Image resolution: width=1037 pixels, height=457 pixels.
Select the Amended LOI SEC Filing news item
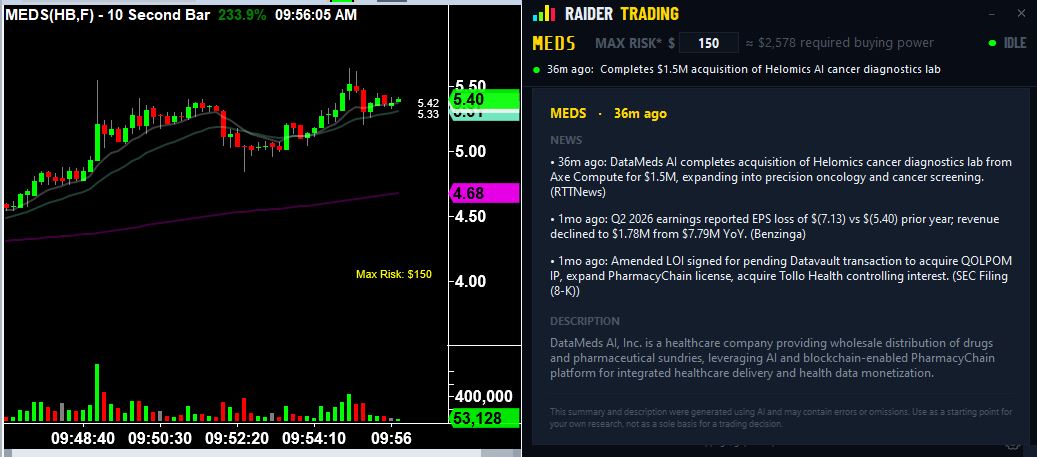[780, 275]
